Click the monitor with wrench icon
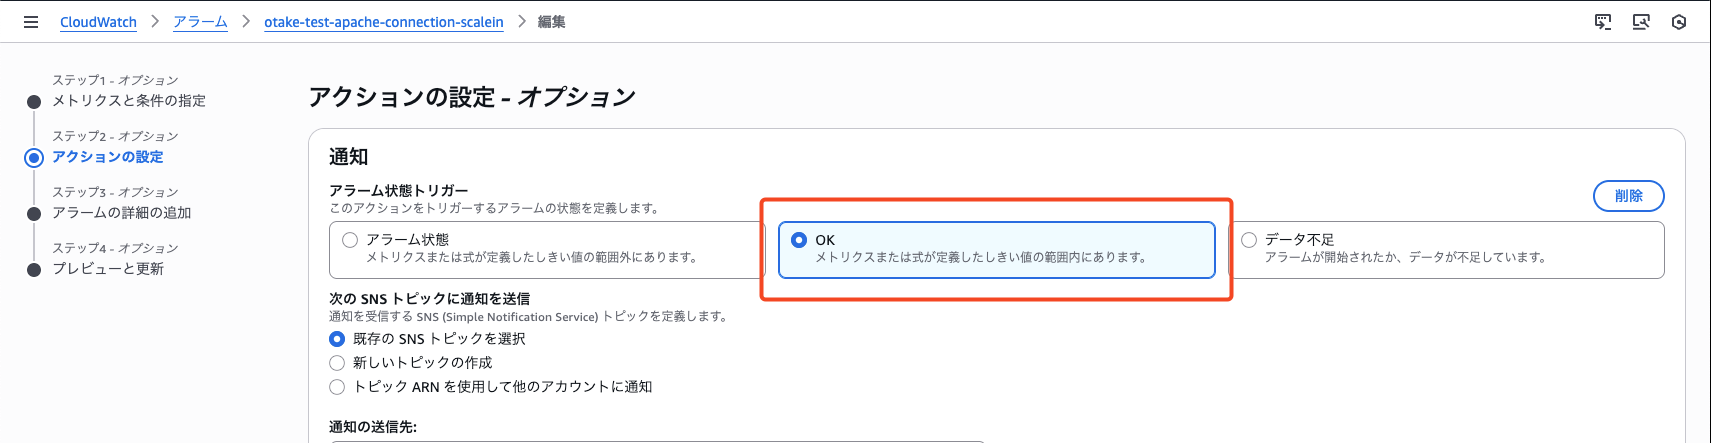The image size is (1711, 443). pos(1641,22)
